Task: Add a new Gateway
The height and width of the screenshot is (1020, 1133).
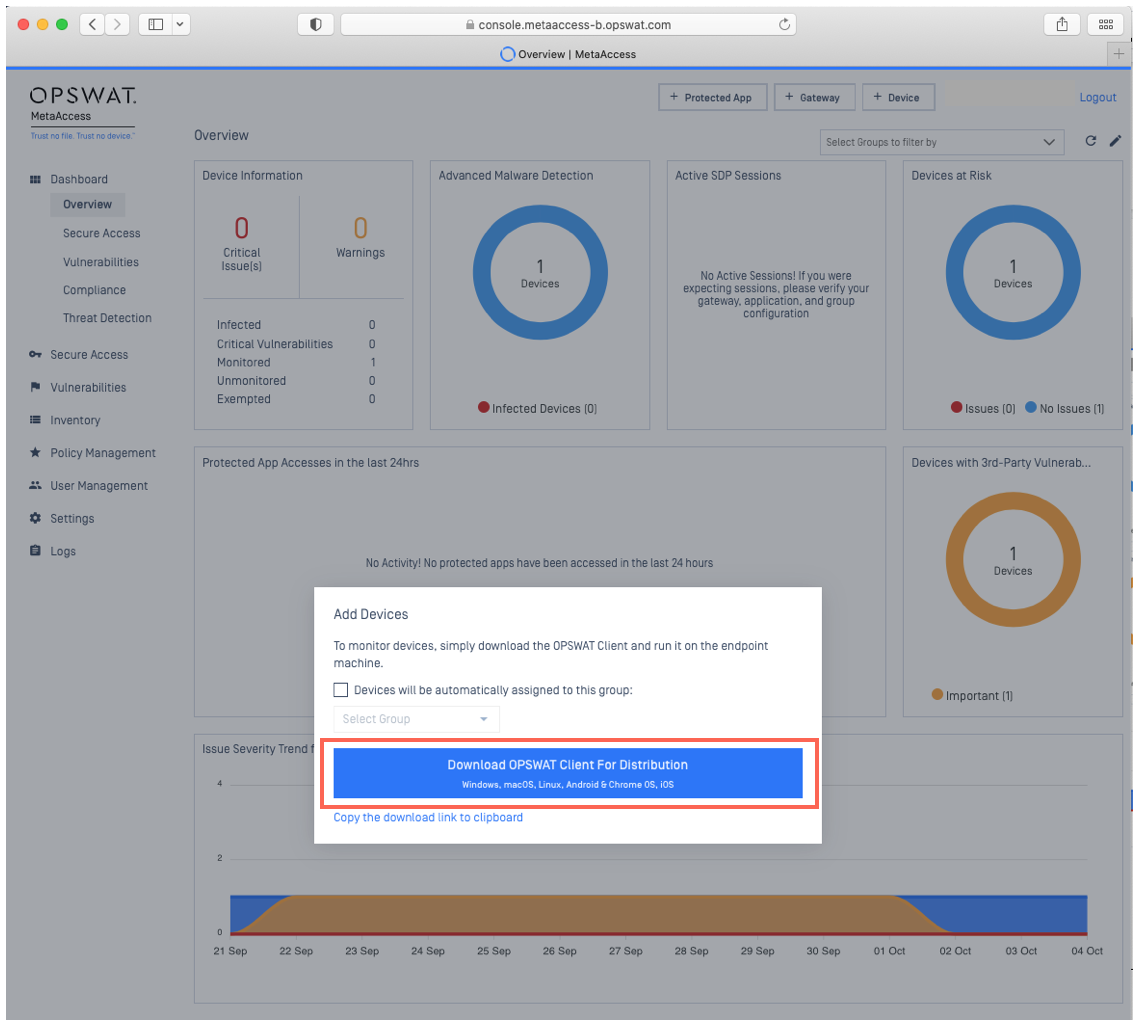Action: [x=814, y=98]
